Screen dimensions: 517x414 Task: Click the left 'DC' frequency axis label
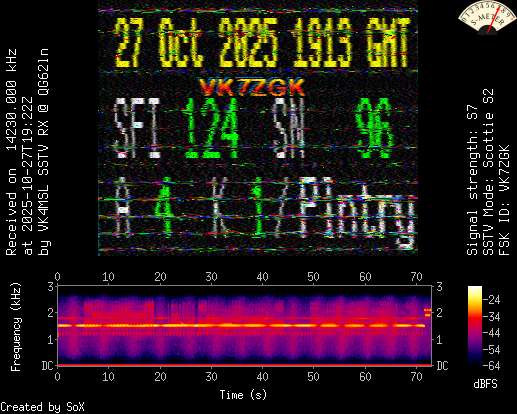point(48,366)
